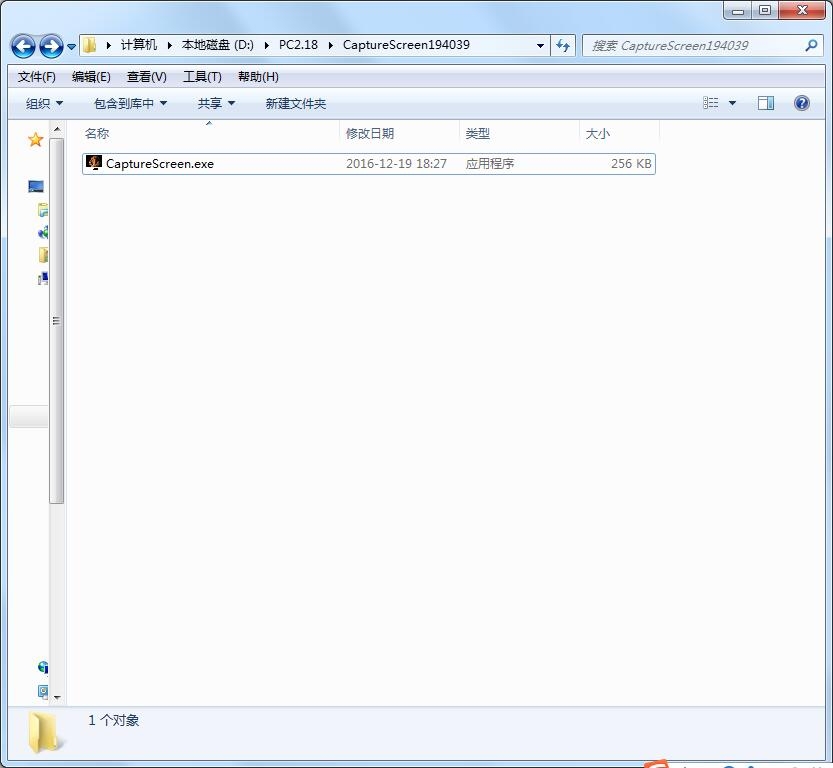Image resolution: width=833 pixels, height=768 pixels.
Task: Expand the 组织 (Organize) dropdown
Action: (44, 104)
